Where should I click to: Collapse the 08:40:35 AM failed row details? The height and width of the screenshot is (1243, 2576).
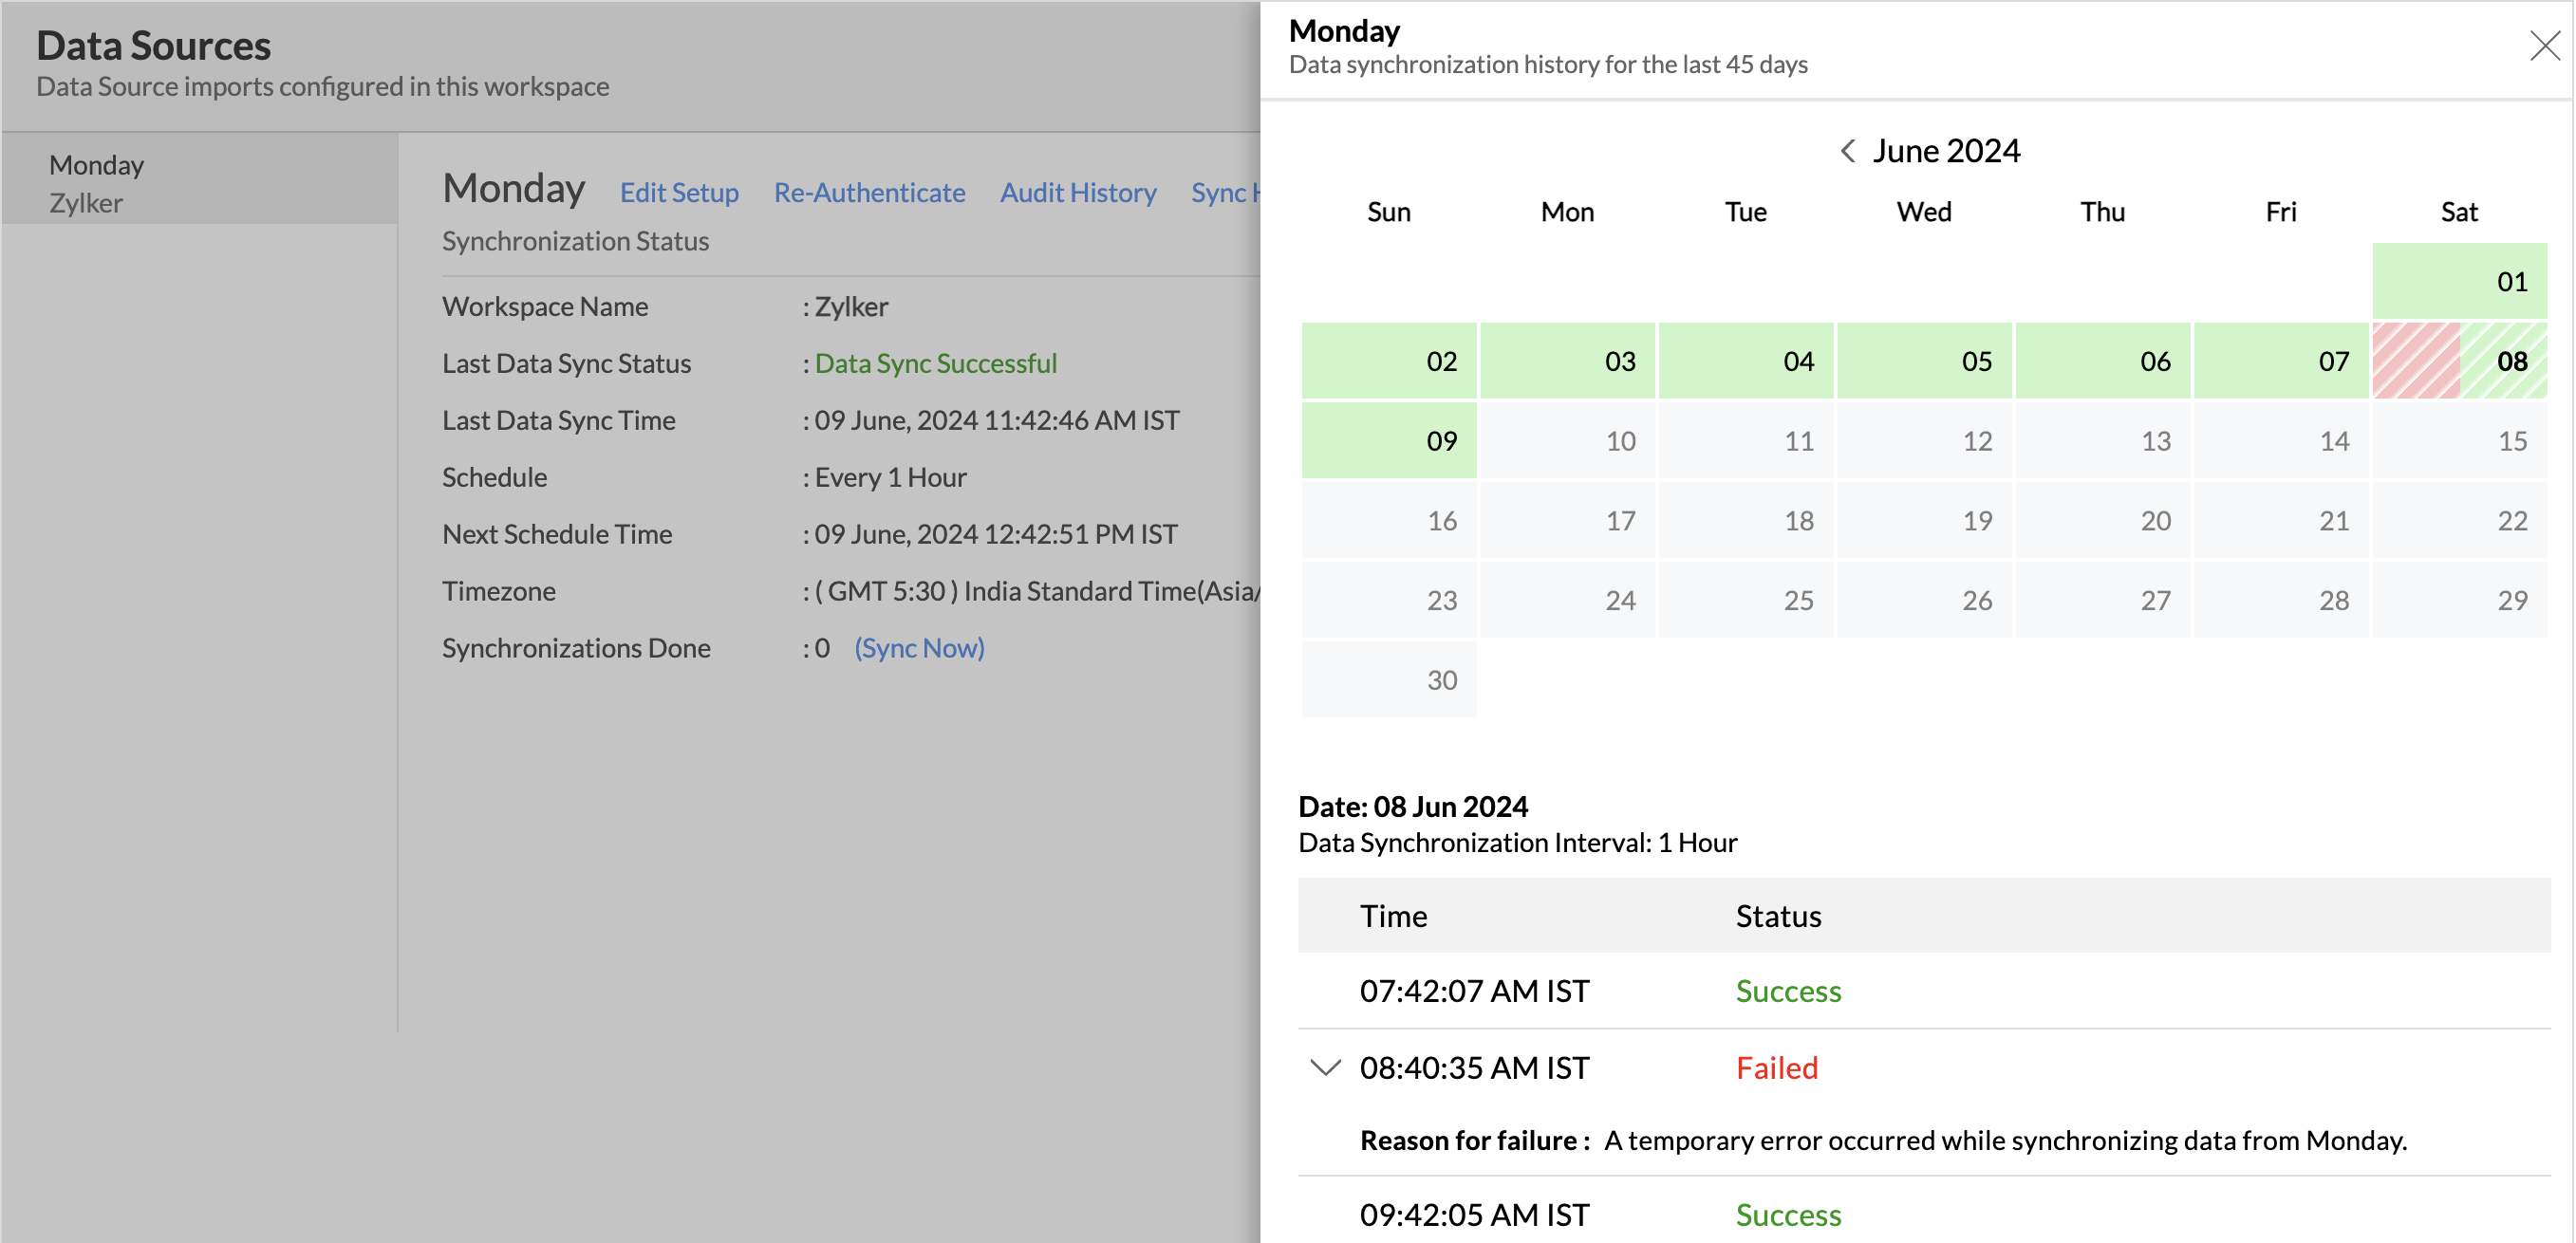point(1325,1068)
